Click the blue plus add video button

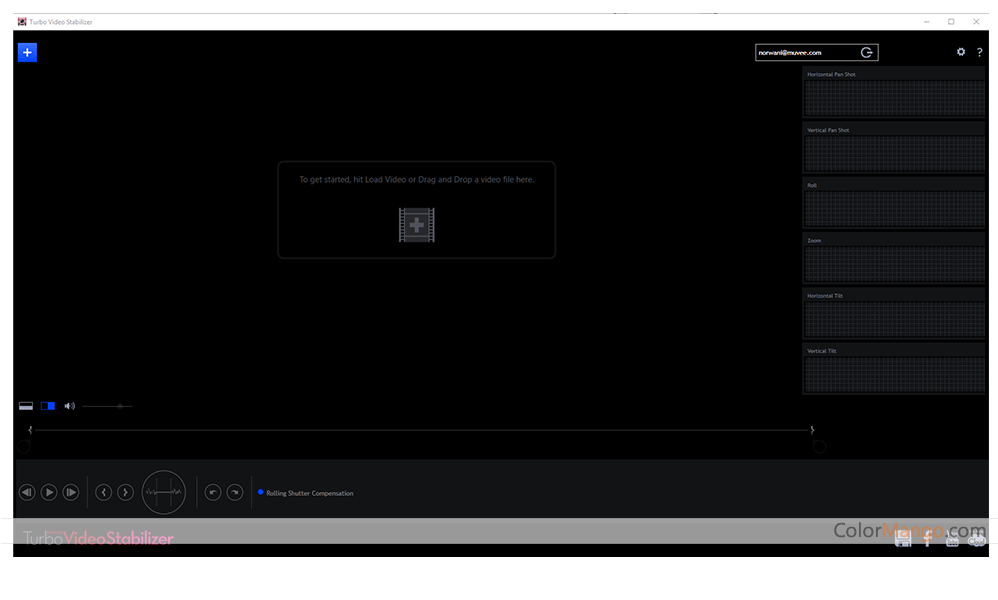27,52
